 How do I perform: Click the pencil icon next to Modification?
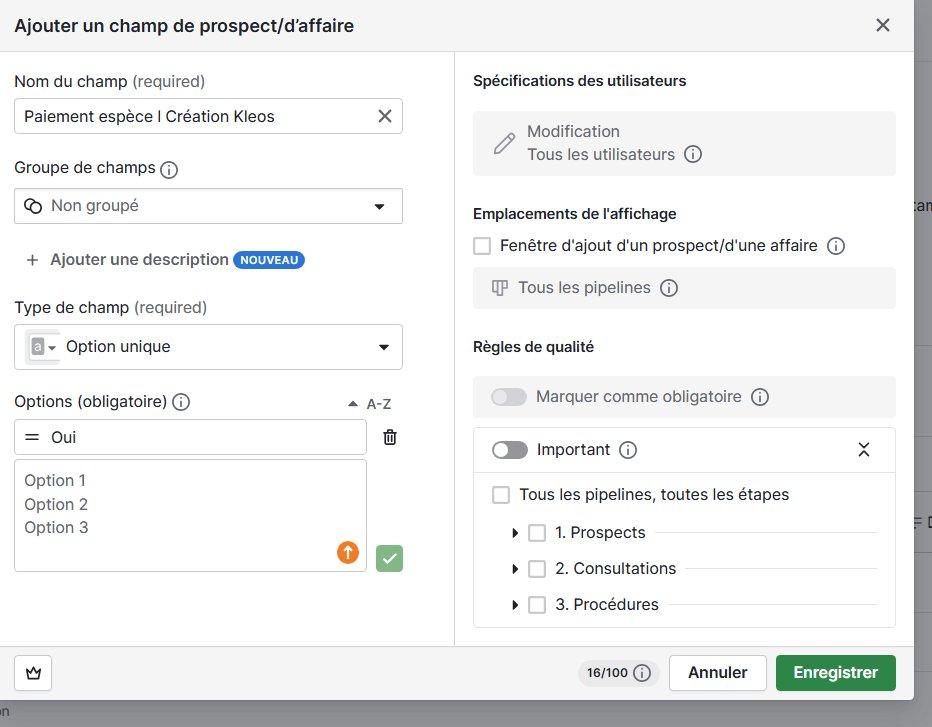point(503,143)
